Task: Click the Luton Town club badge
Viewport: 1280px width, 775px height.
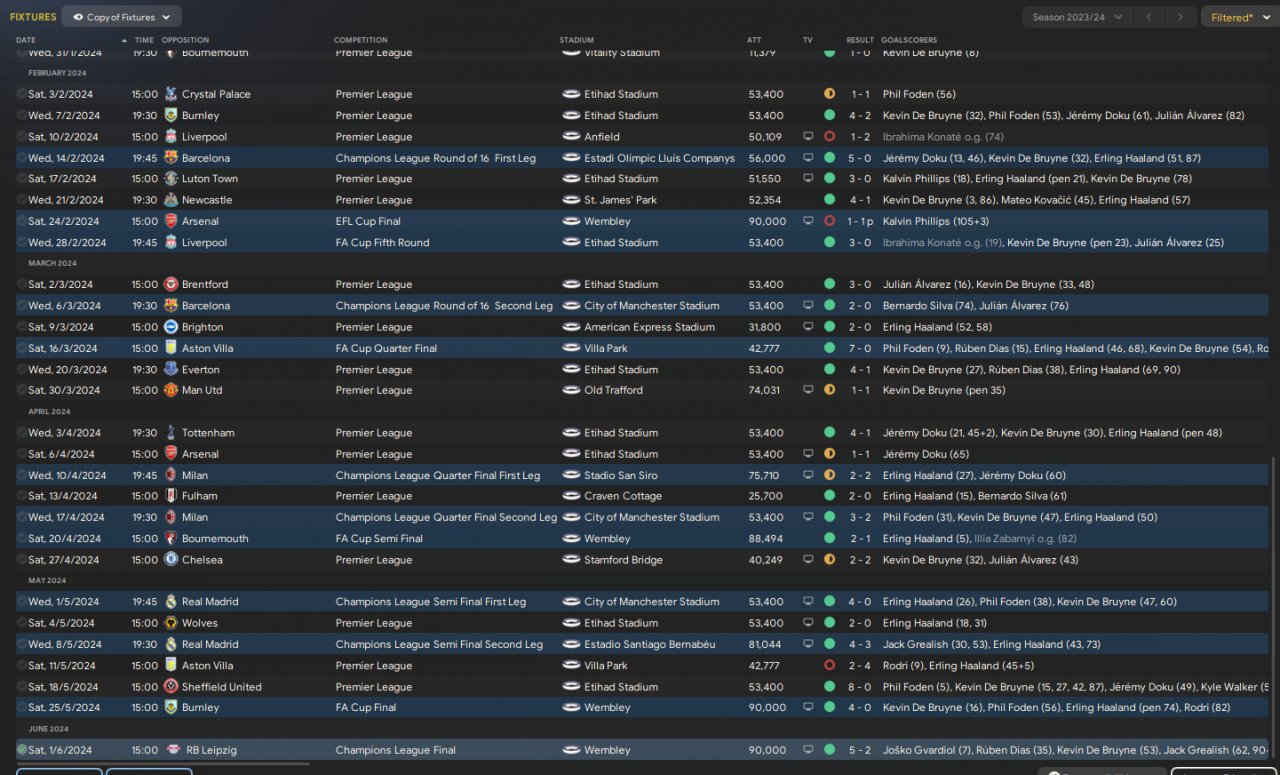Action: [171, 179]
